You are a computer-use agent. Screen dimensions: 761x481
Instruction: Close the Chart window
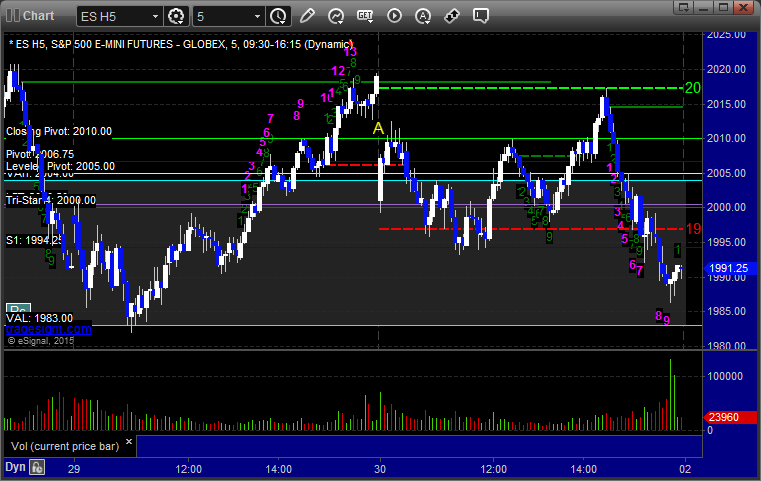click(744, 7)
